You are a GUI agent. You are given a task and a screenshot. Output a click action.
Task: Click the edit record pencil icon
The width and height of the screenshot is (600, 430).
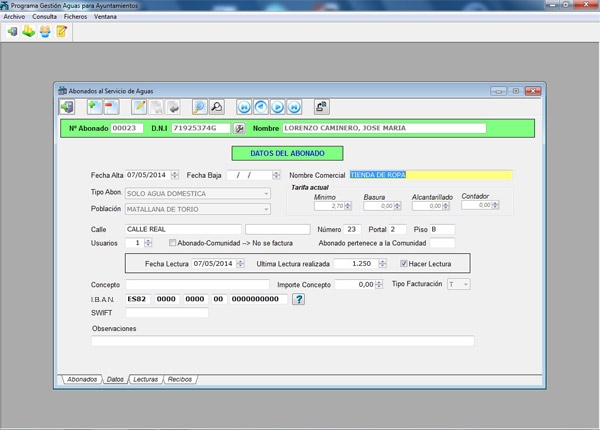[140, 106]
